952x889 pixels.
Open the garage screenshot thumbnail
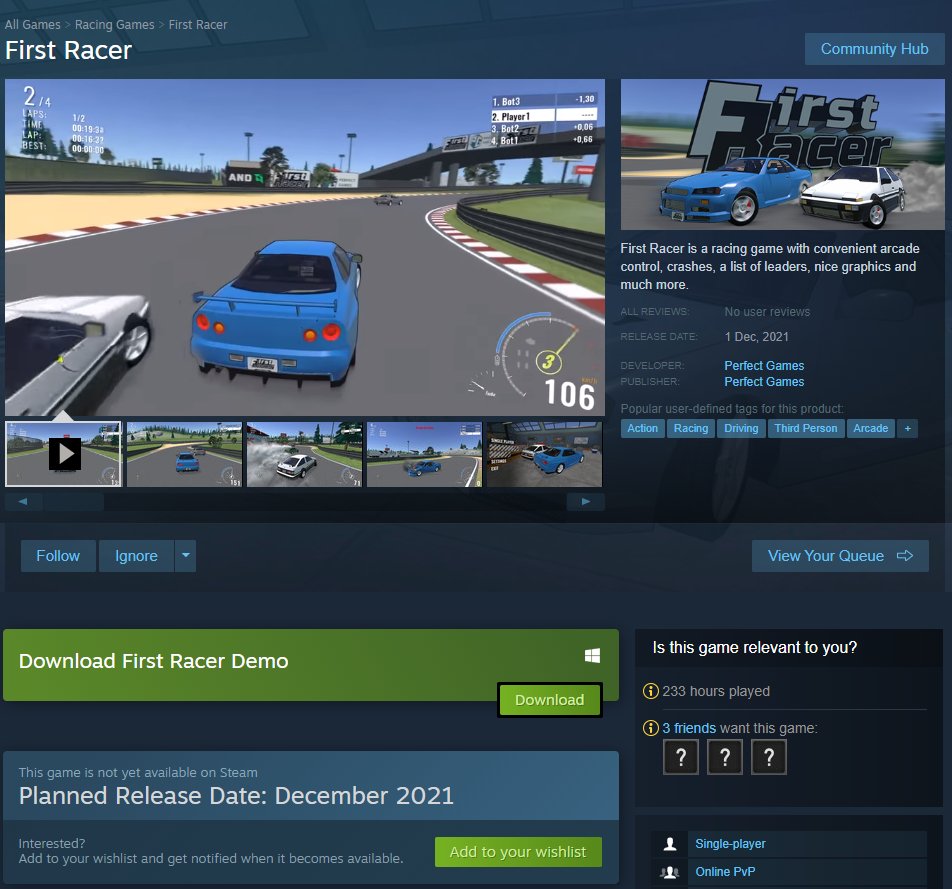coord(545,454)
